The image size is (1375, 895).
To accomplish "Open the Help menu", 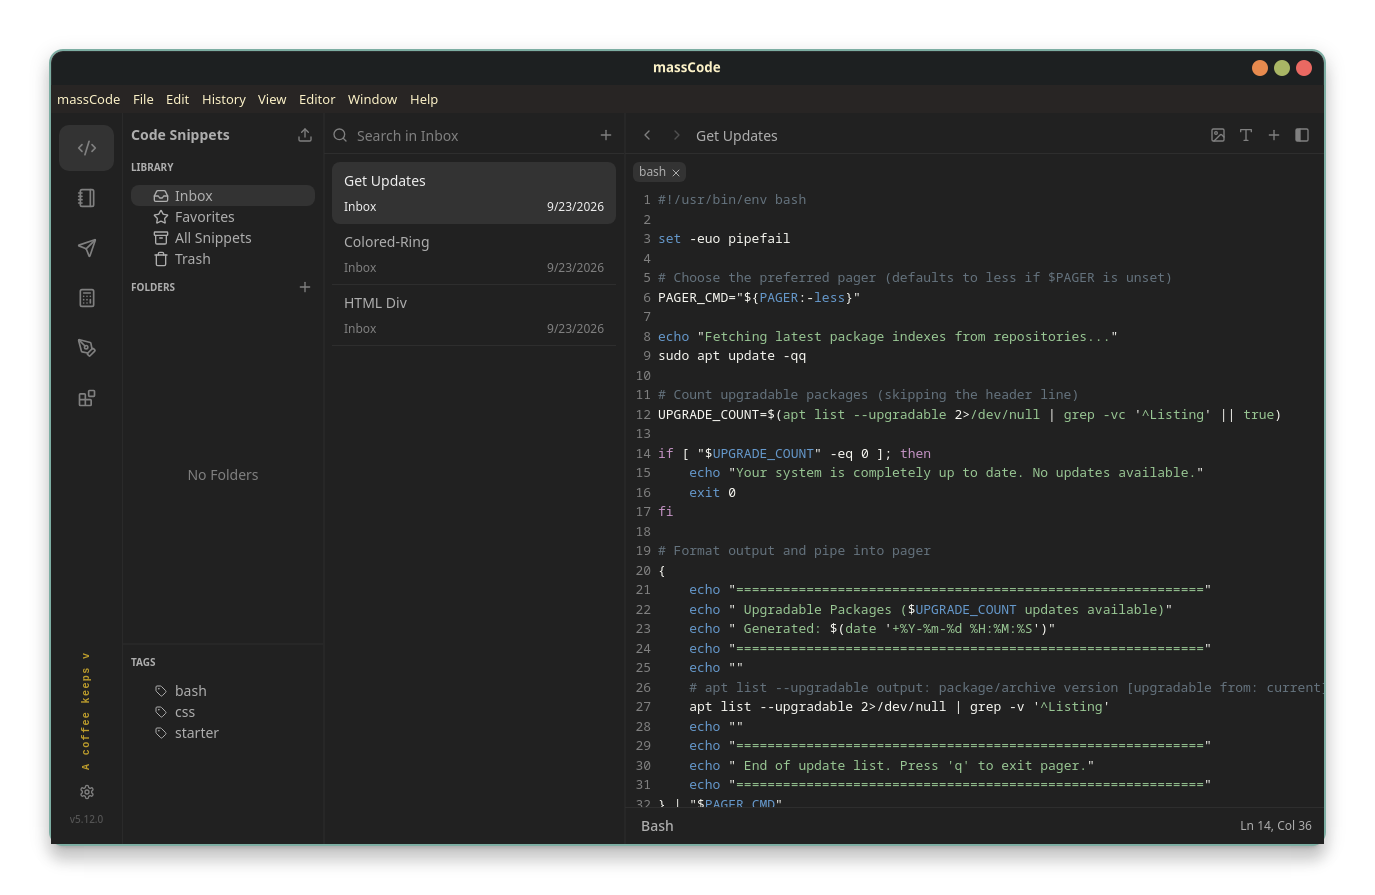I will pos(424,99).
